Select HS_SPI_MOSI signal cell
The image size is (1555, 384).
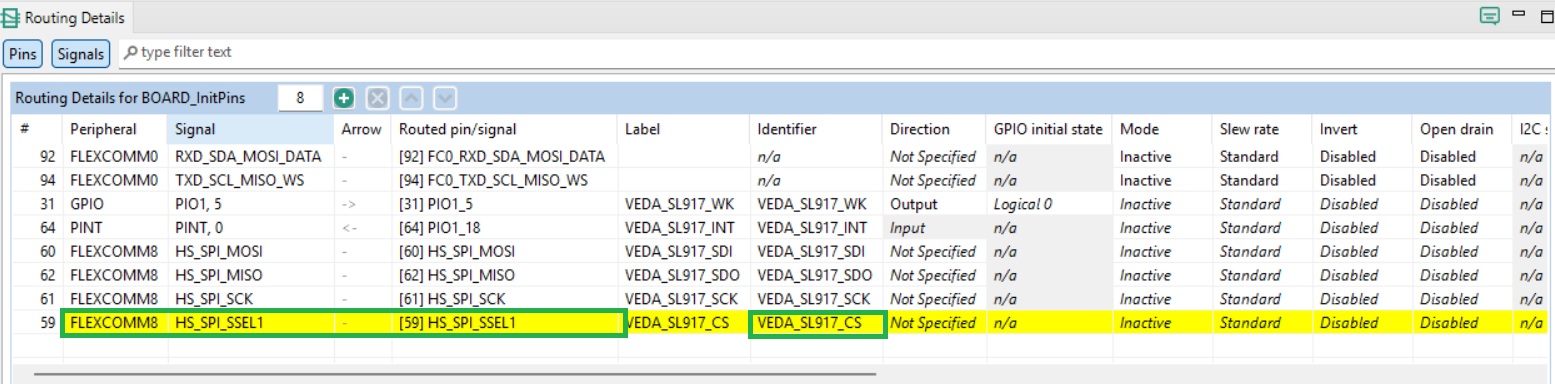coord(250,252)
